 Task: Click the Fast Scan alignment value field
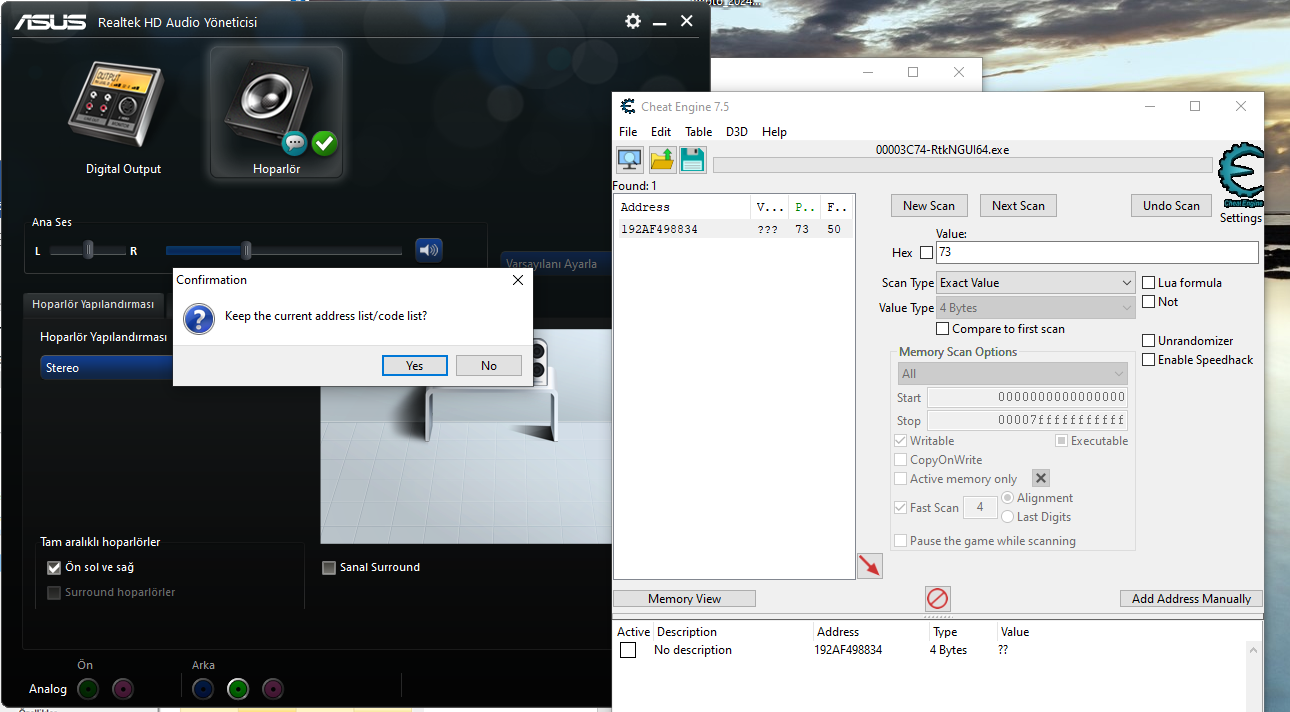click(979, 508)
